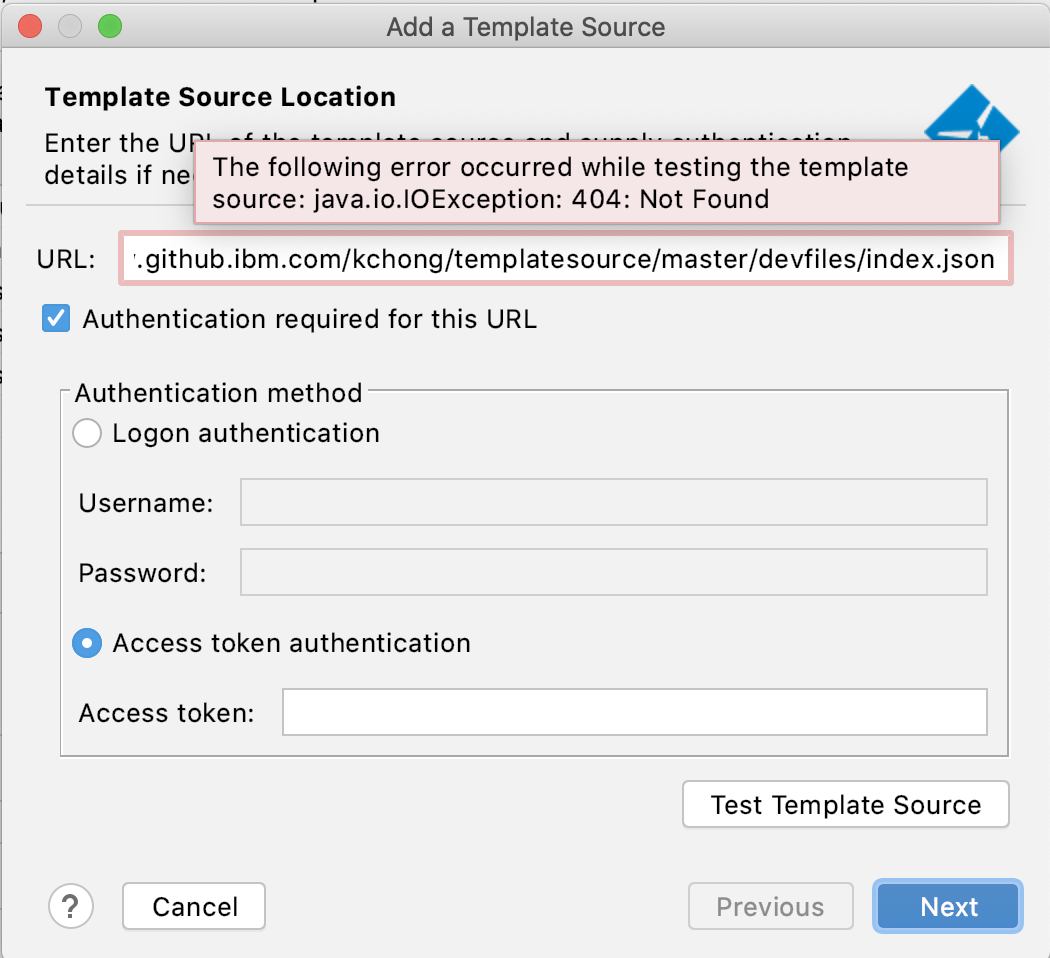Uncheck Authentication required for this URL
Viewport: 1050px width, 958px height.
[x=57, y=318]
